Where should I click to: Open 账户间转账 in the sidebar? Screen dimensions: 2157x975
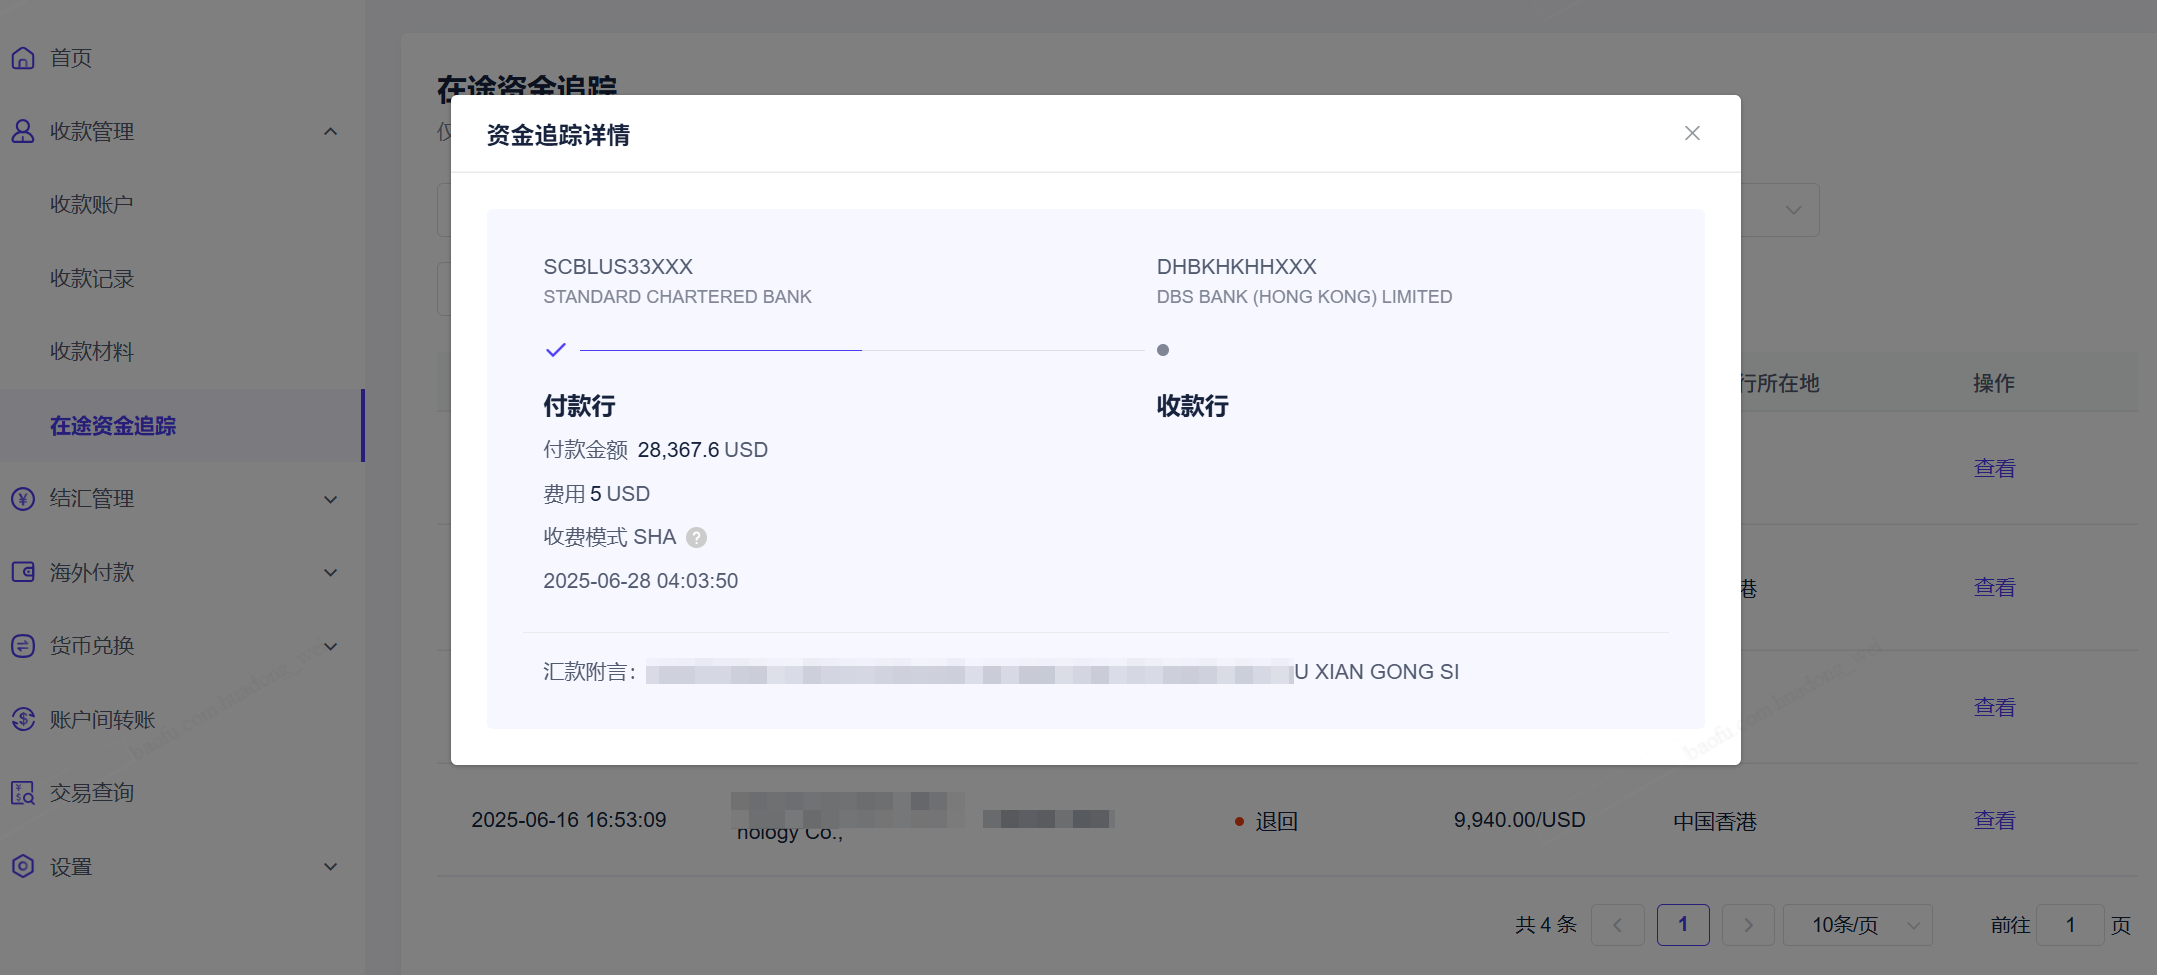[x=103, y=719]
